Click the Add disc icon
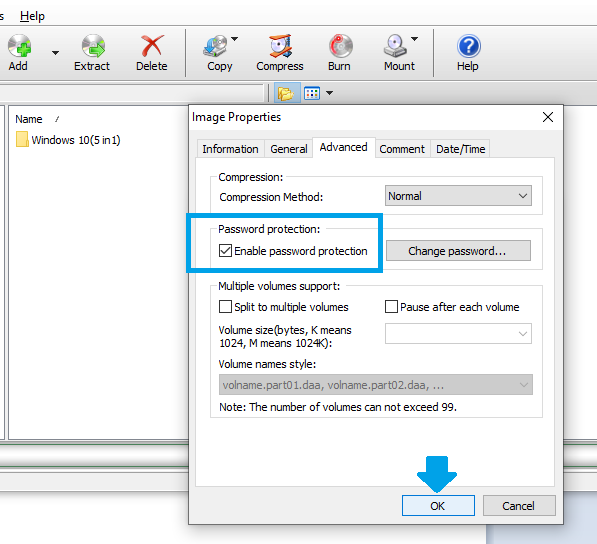 pos(19,46)
